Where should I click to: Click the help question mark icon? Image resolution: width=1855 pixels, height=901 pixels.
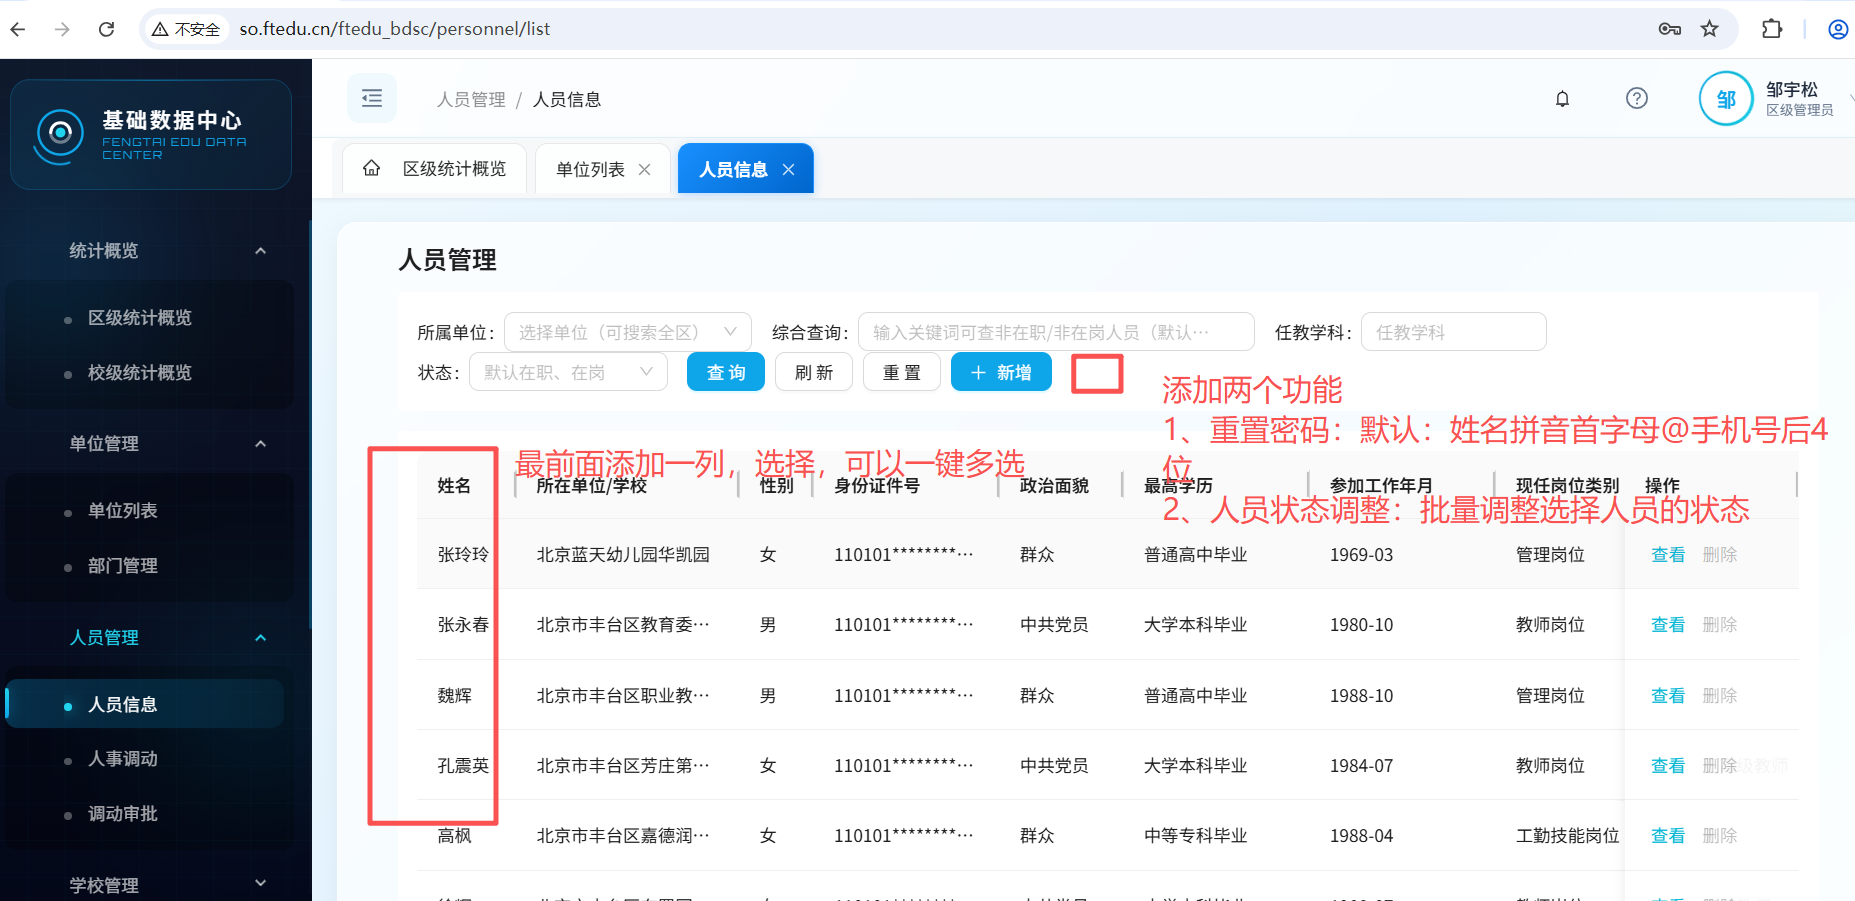pyautogui.click(x=1636, y=98)
